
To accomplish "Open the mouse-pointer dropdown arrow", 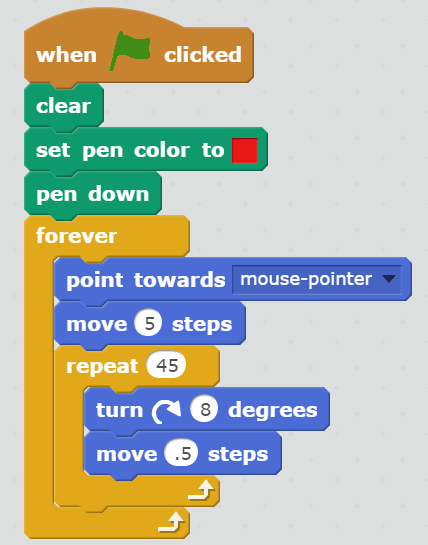I will (388, 279).
